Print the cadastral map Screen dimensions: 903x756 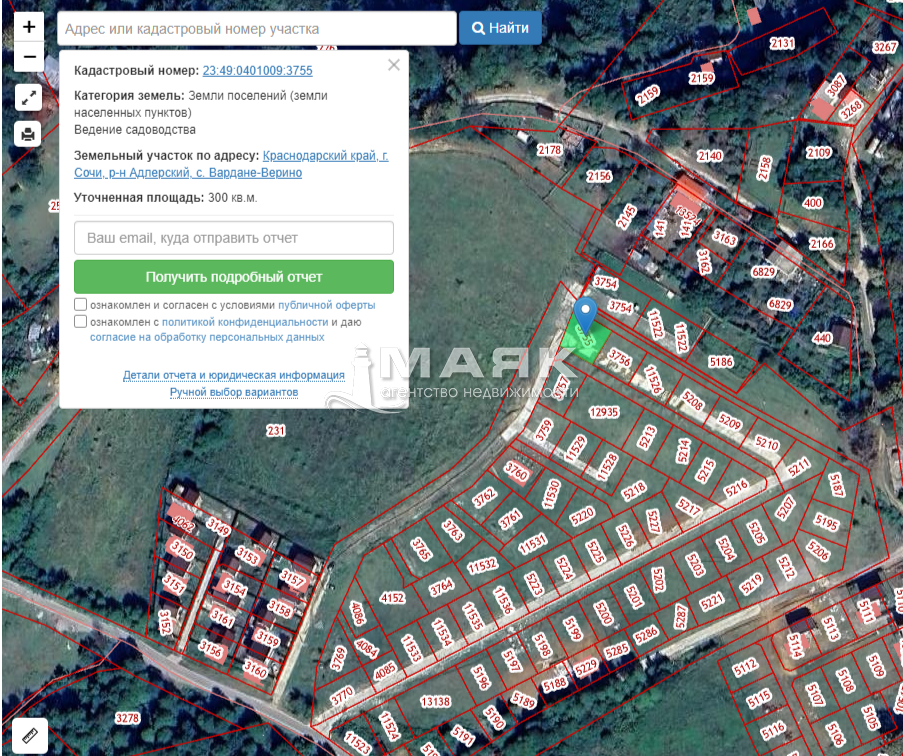(29, 134)
